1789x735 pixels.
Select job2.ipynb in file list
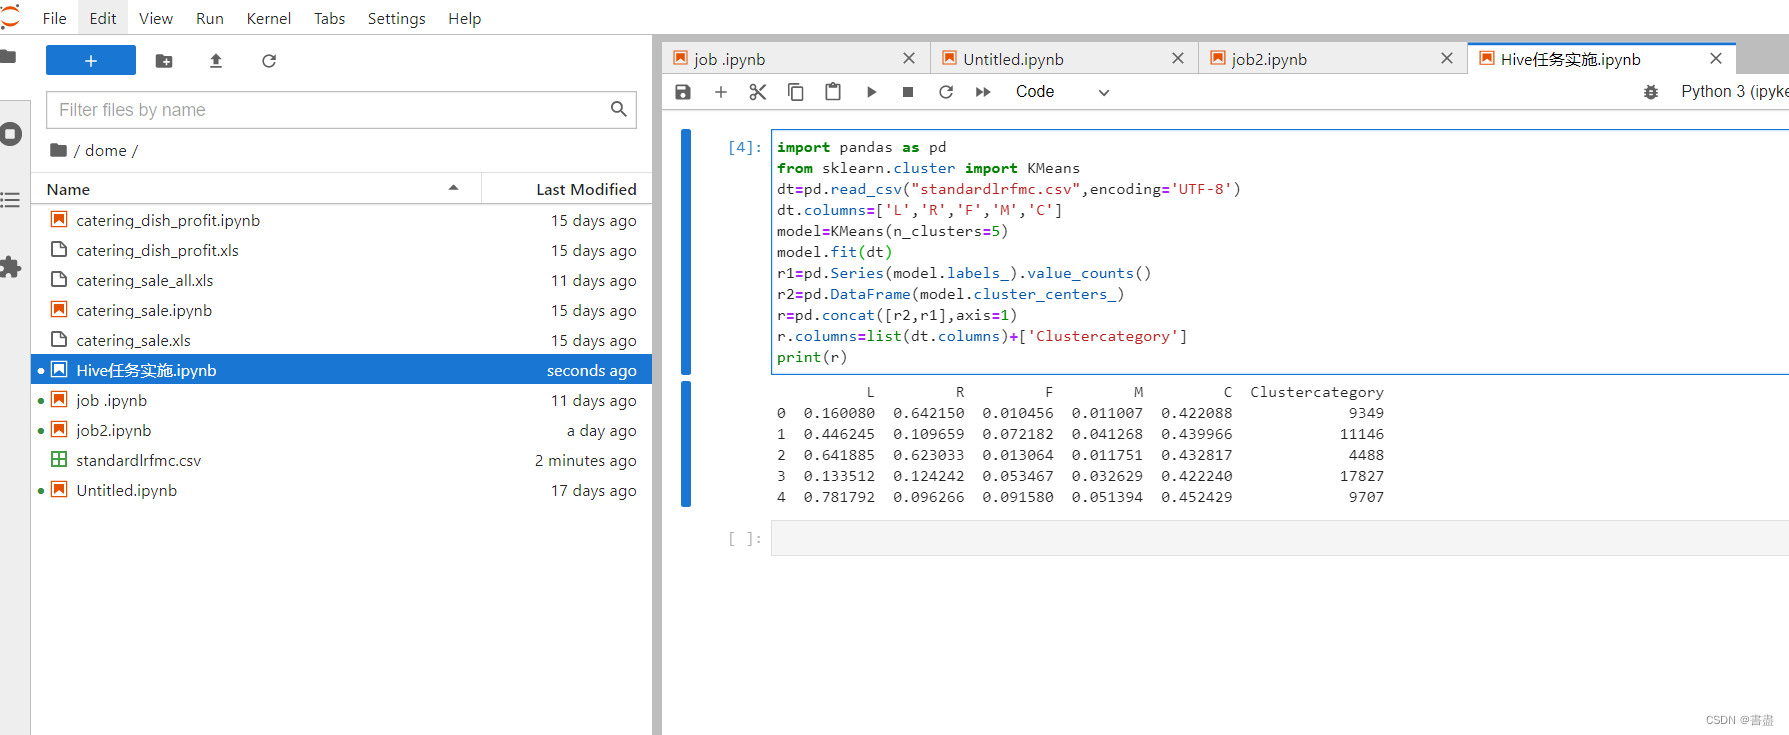pyautogui.click(x=341, y=430)
